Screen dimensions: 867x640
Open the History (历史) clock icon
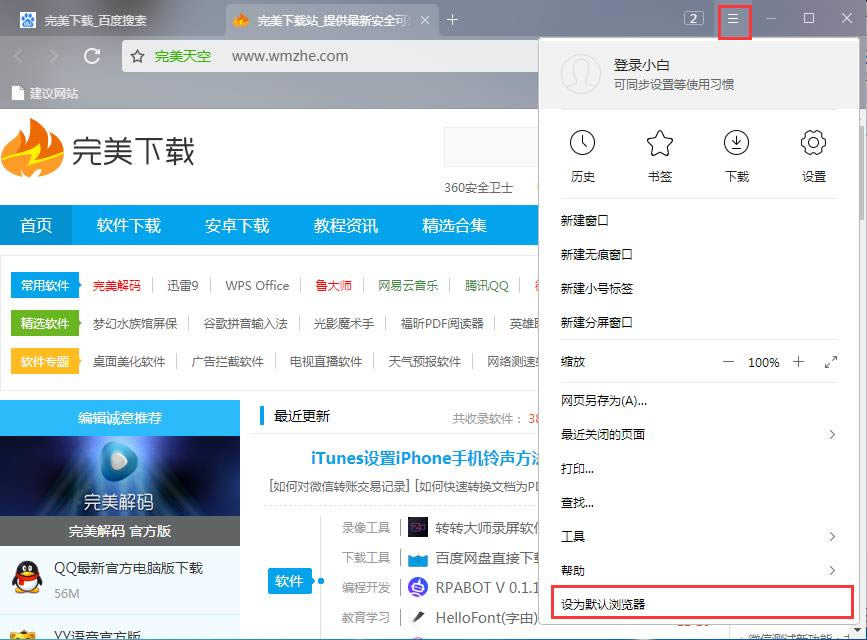tap(582, 144)
